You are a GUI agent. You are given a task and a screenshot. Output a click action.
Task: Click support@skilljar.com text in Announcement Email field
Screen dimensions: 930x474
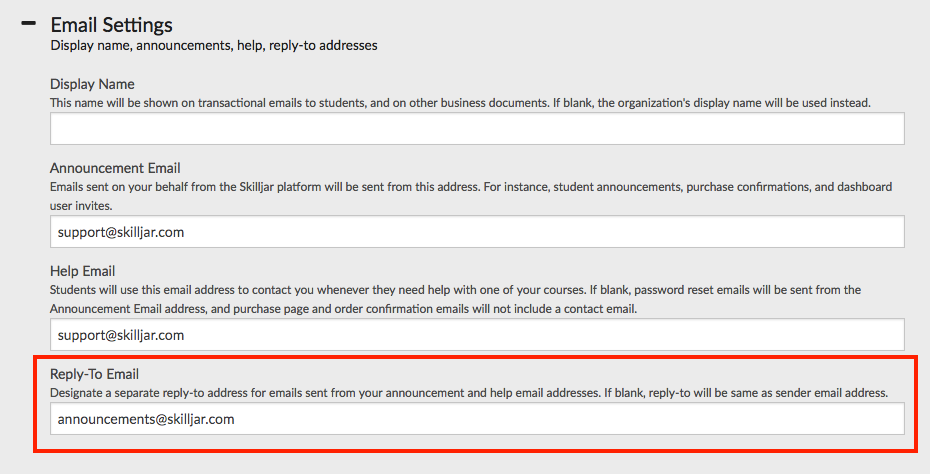(x=120, y=232)
